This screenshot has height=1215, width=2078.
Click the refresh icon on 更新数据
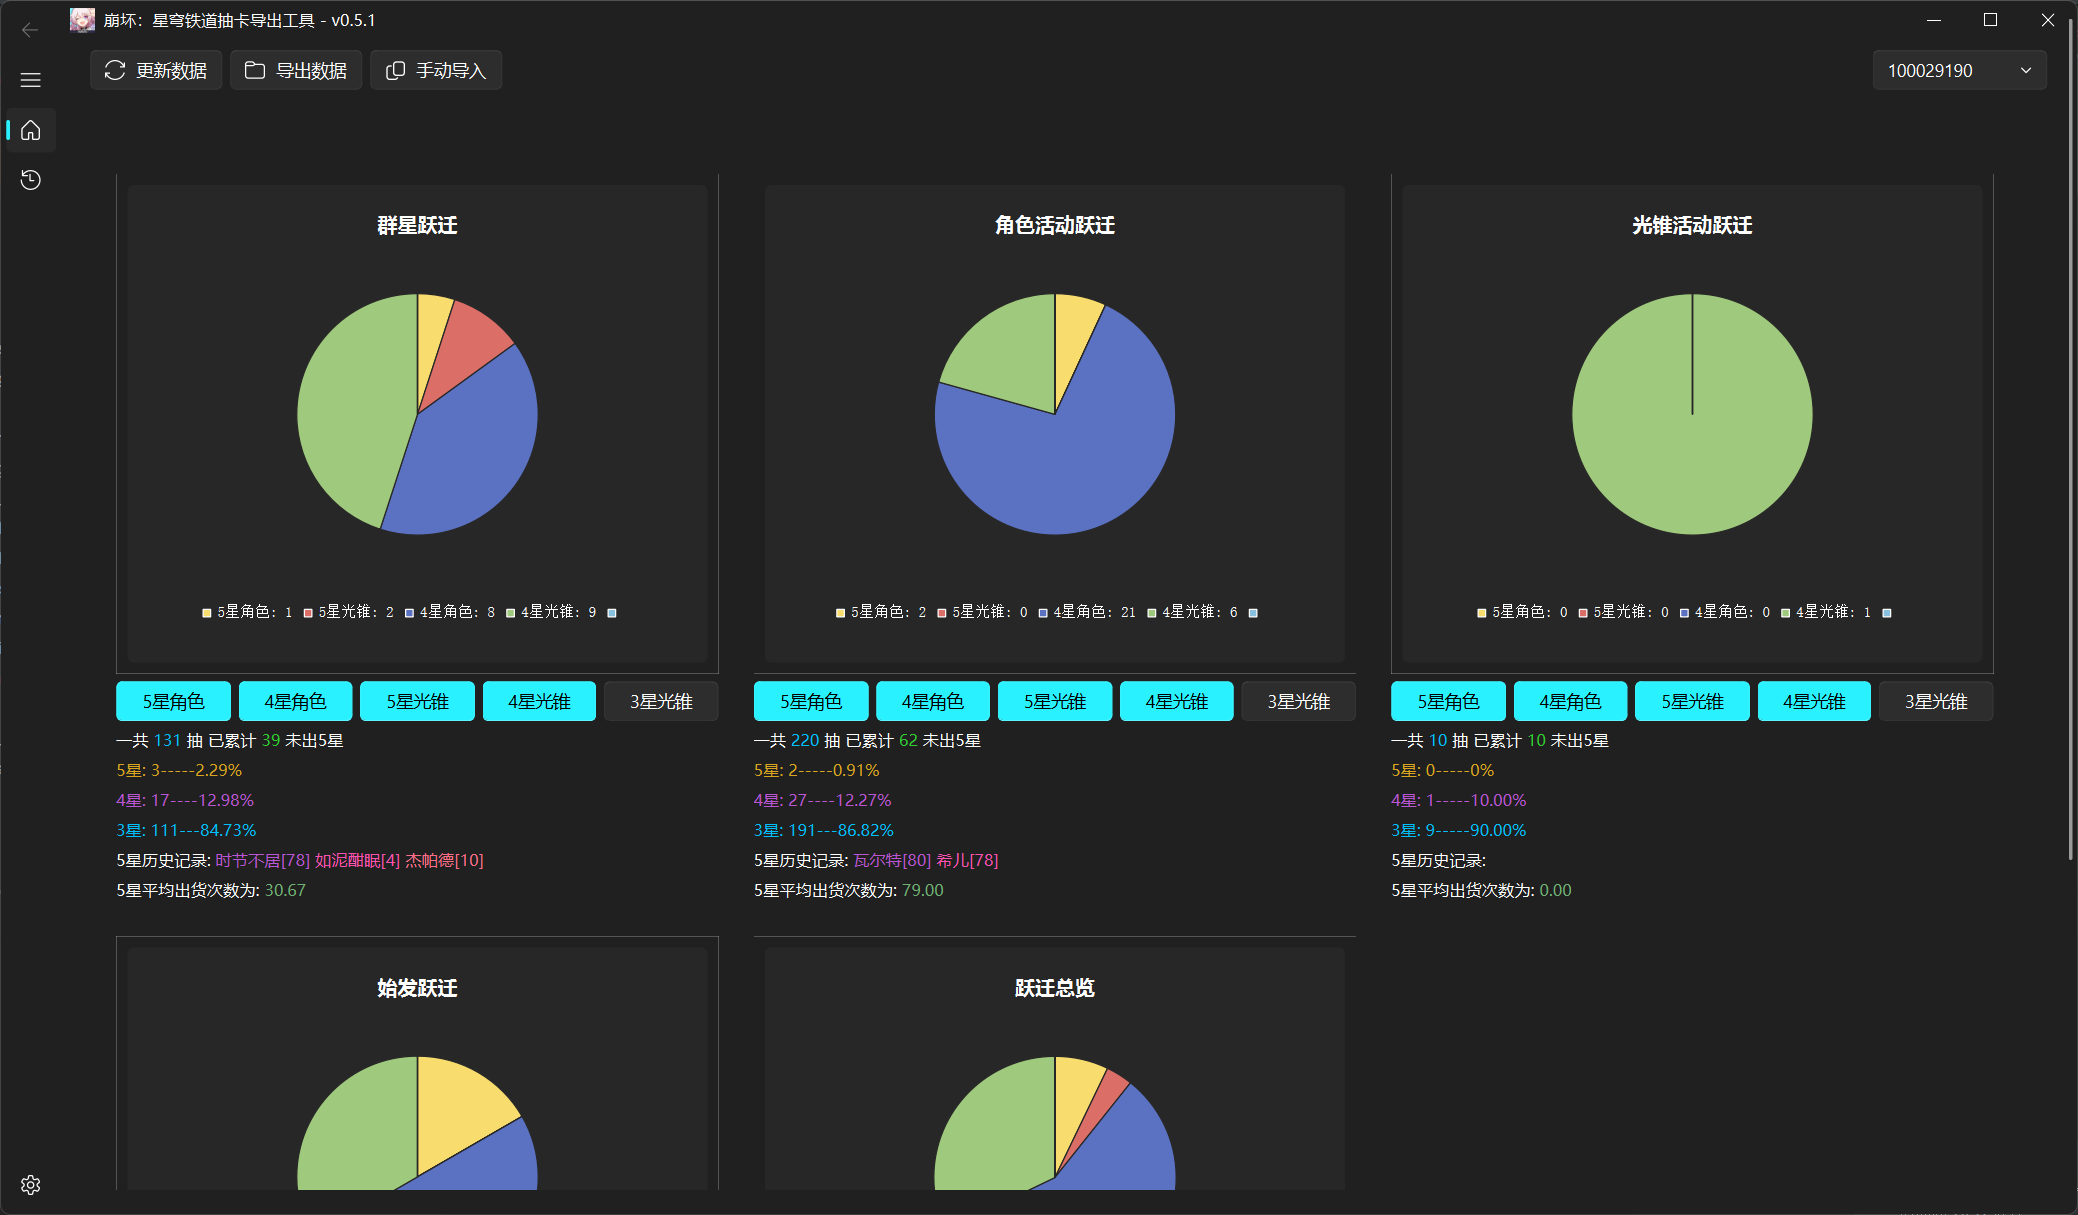click(x=115, y=70)
